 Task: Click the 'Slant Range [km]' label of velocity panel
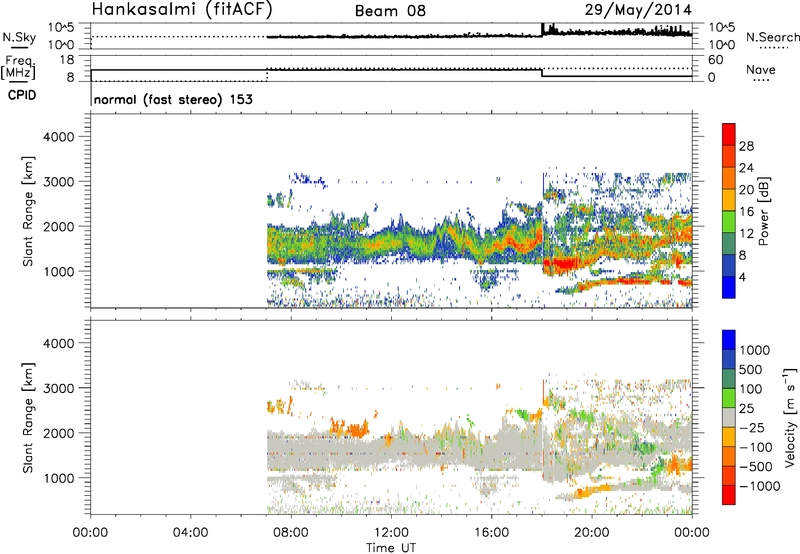tap(28, 417)
